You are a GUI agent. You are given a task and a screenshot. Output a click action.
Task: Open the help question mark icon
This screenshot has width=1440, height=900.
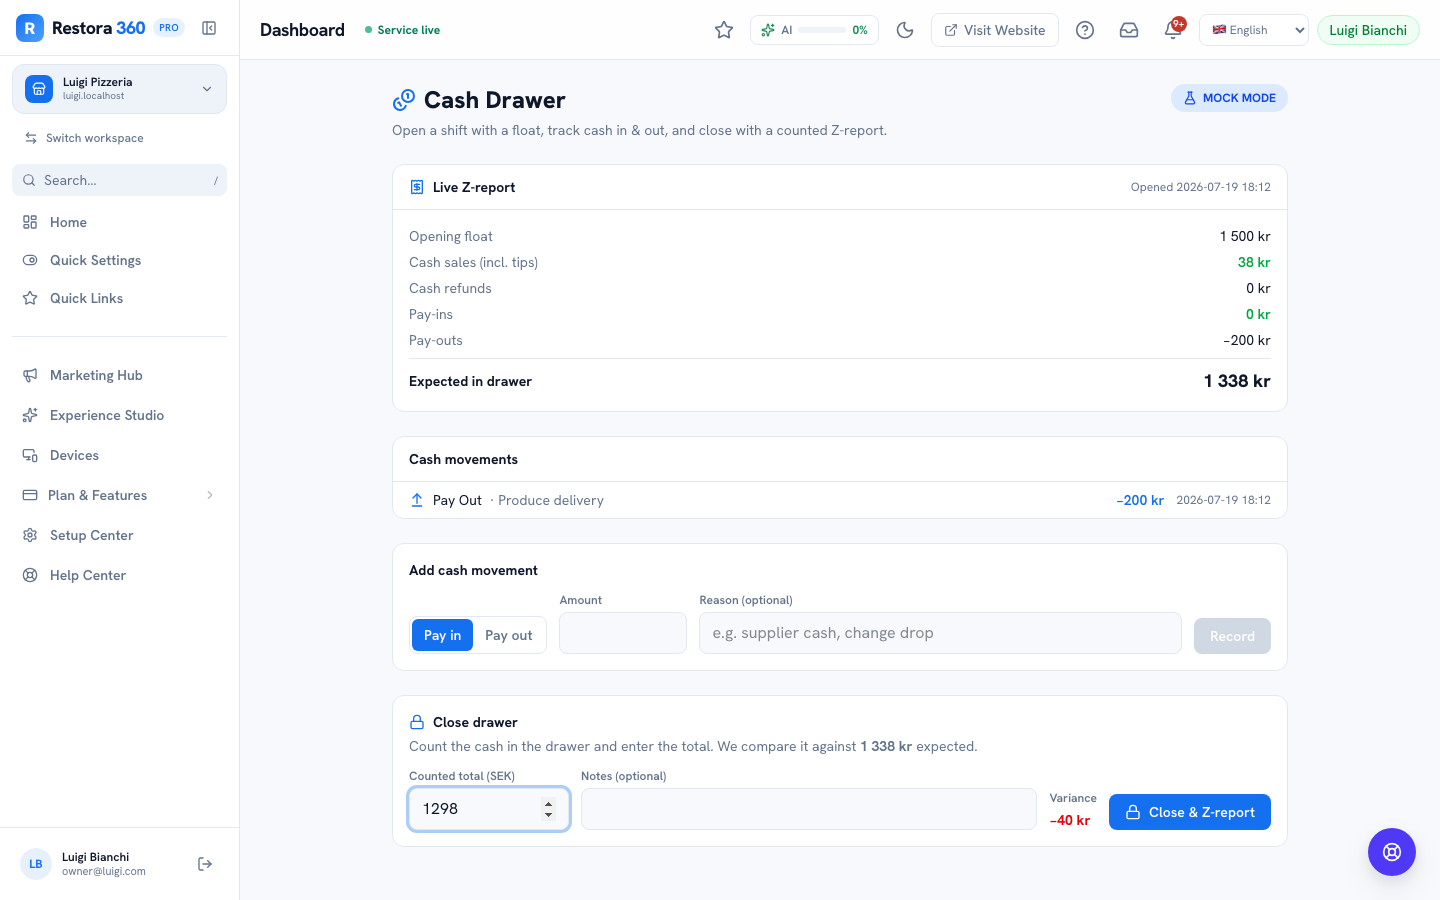pos(1085,30)
